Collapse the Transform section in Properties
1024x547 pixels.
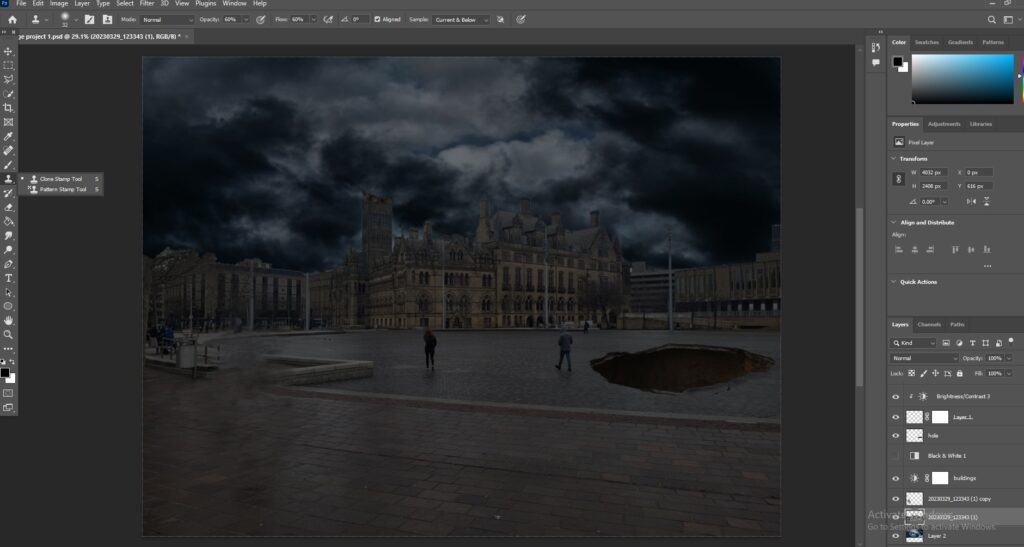[894, 158]
